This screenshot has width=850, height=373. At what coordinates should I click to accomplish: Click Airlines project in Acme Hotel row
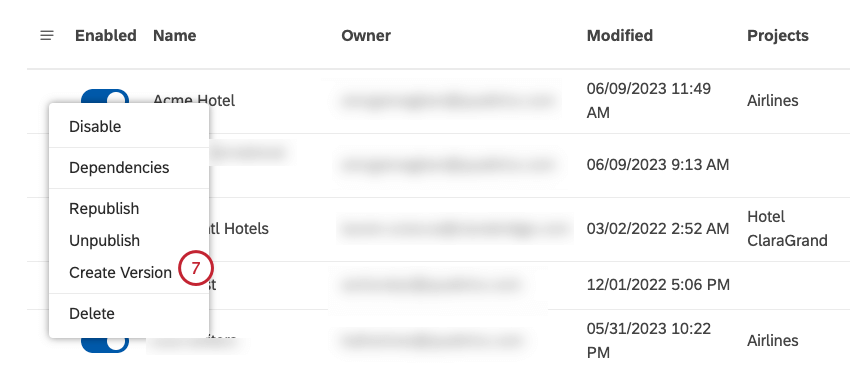point(772,100)
